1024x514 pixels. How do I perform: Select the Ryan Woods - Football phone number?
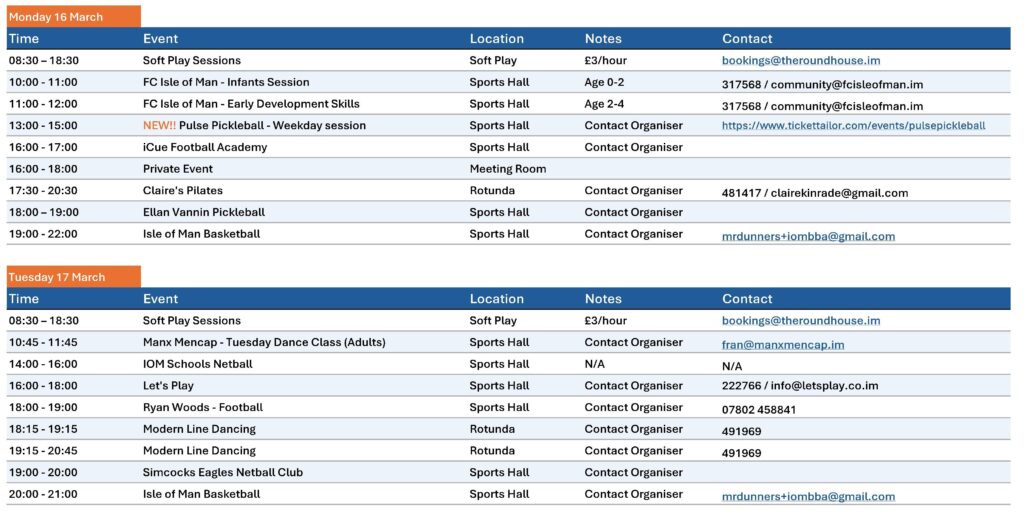(759, 409)
